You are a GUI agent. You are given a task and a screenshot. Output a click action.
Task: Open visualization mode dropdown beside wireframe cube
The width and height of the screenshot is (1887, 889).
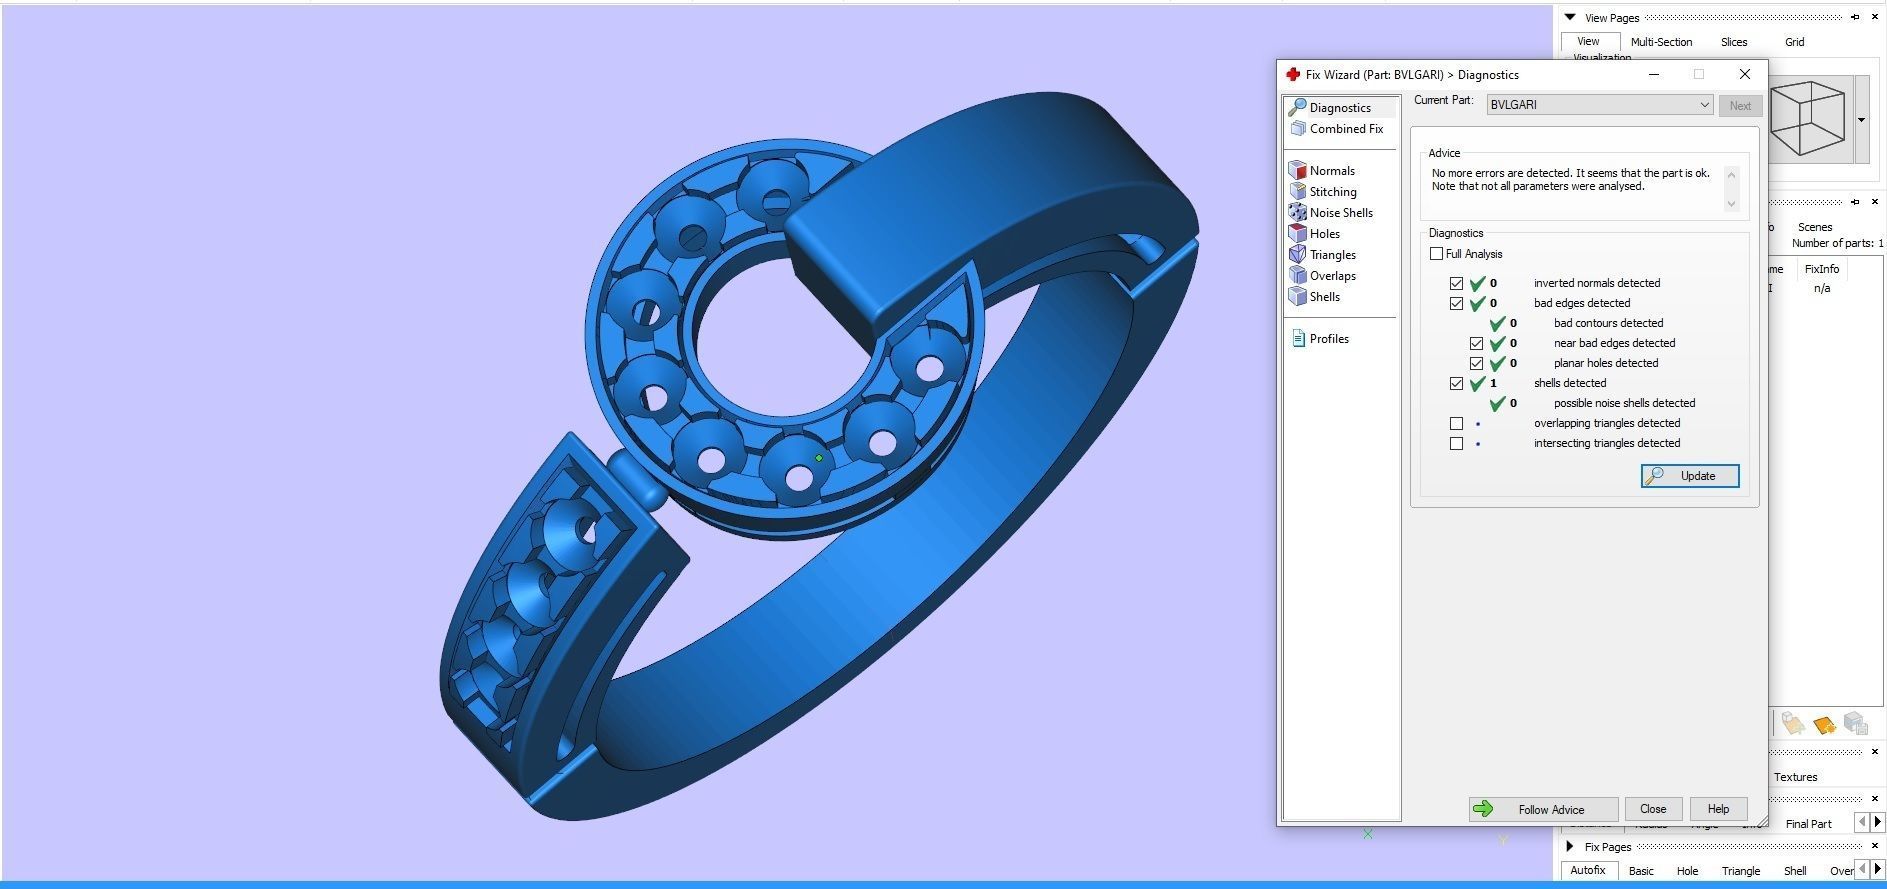1861,120
